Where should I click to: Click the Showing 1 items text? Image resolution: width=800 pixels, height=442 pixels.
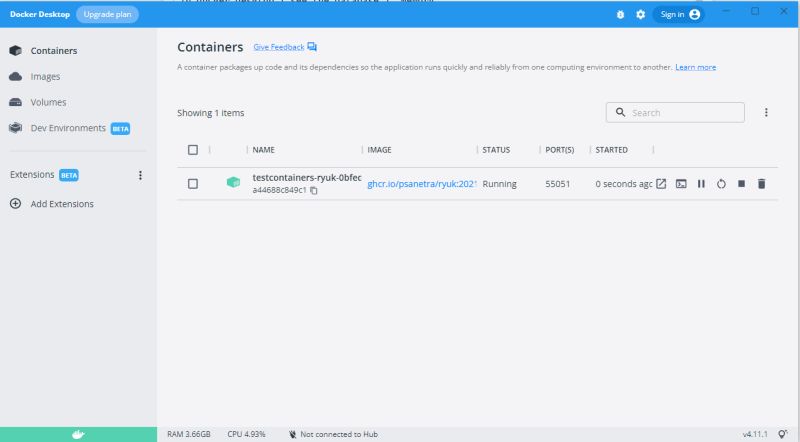(210, 113)
